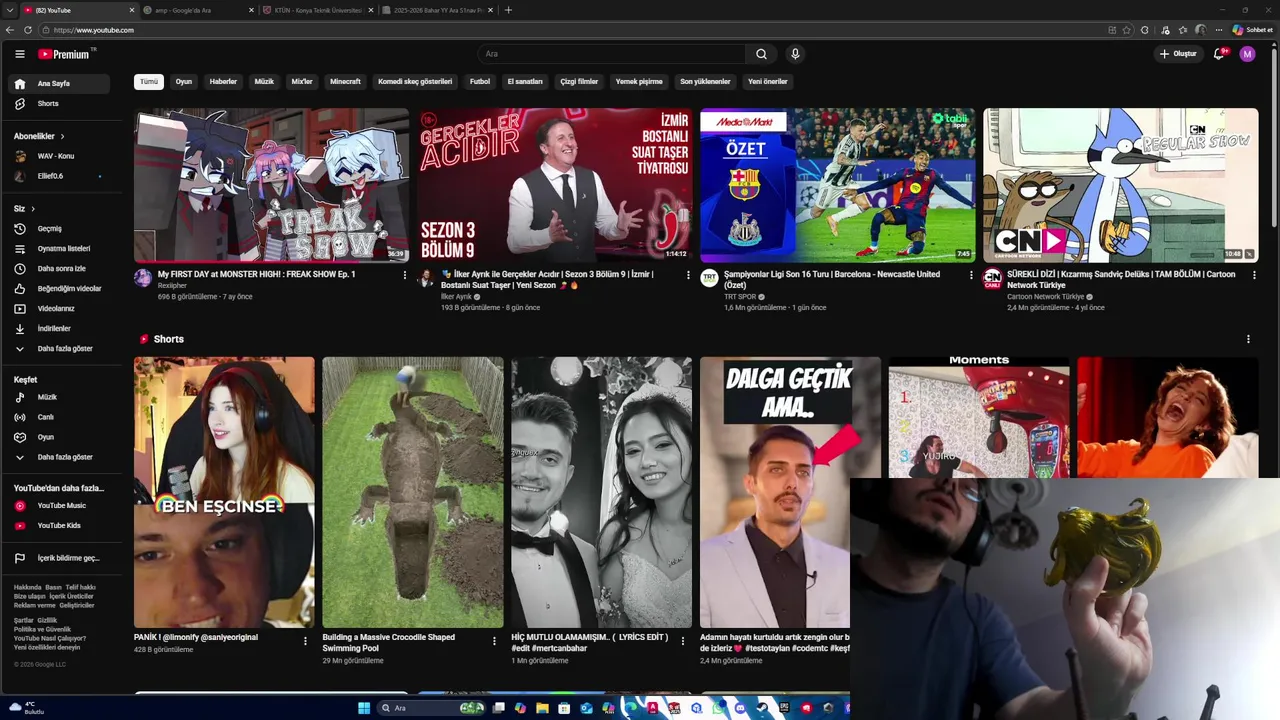Screen dimensions: 1280x720
Task: Open TRT SPOR channel avatar
Action: 709,278
